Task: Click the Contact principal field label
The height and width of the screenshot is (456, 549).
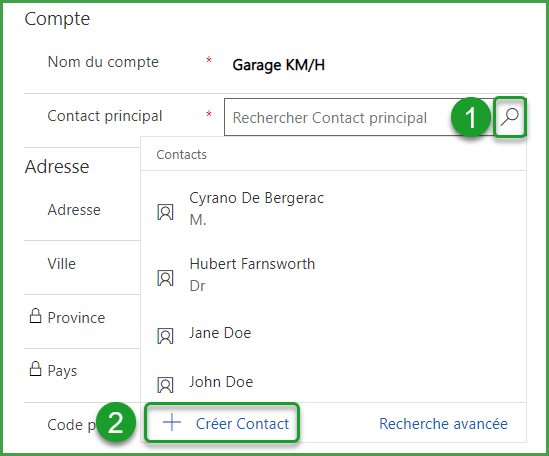Action: pos(105,116)
